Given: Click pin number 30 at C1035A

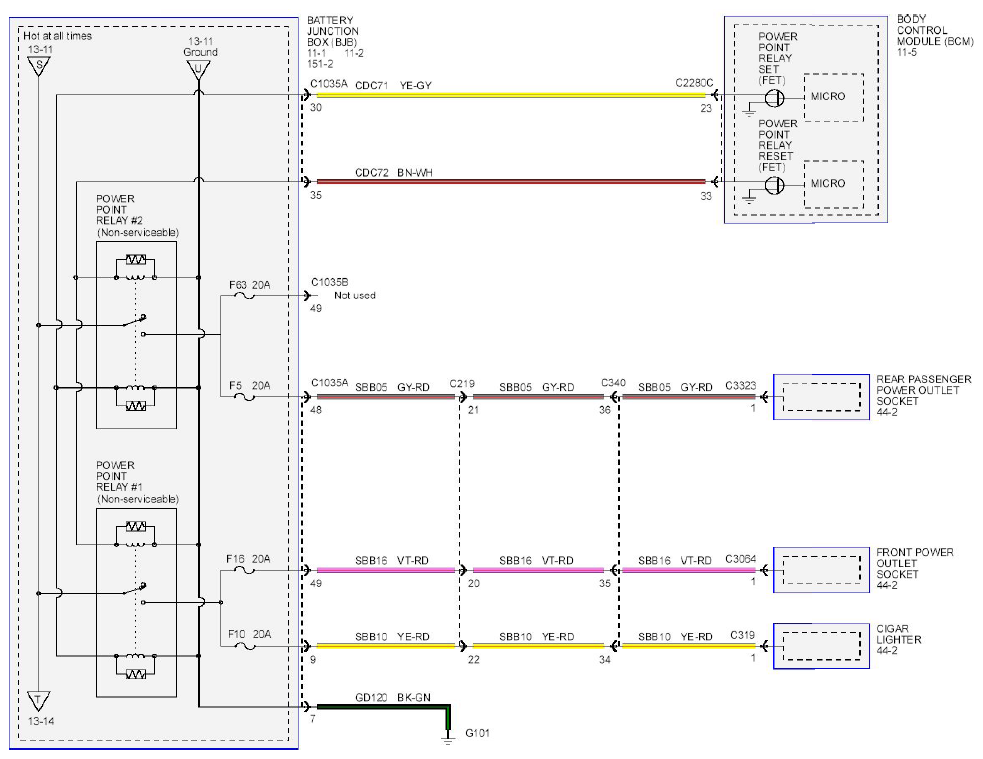Looking at the screenshot, I should (x=315, y=107).
